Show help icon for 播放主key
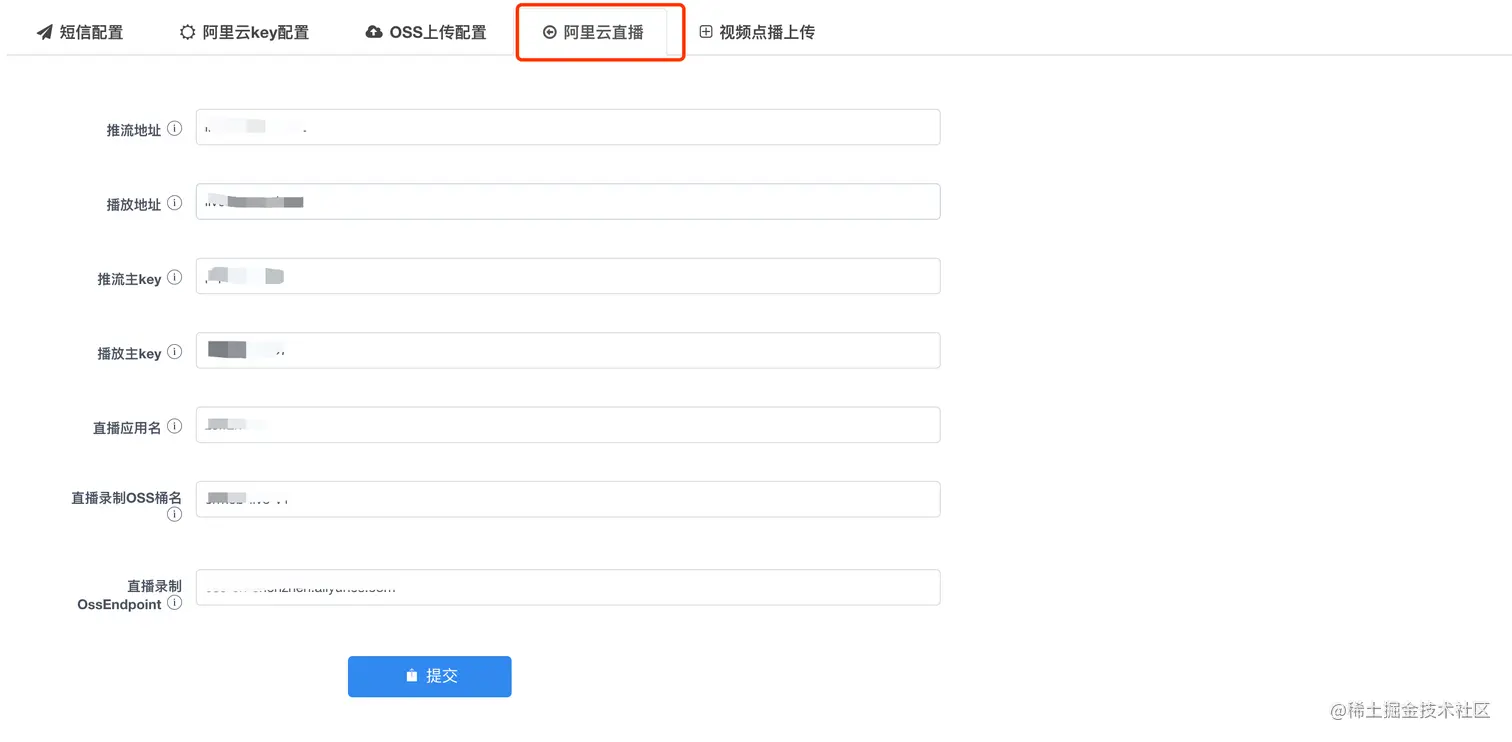The width and height of the screenshot is (1512, 742). (175, 351)
